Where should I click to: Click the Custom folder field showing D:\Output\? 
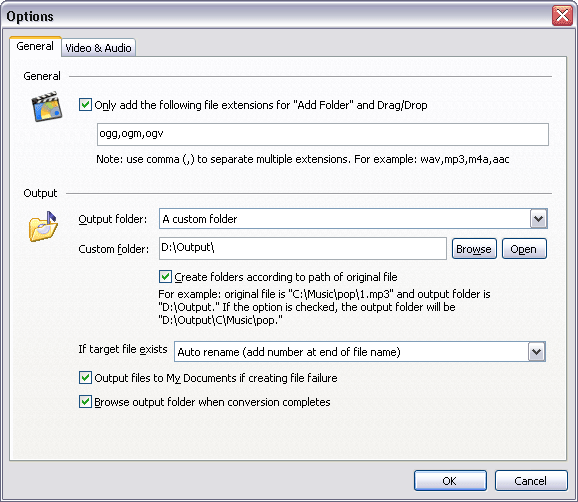(x=303, y=248)
